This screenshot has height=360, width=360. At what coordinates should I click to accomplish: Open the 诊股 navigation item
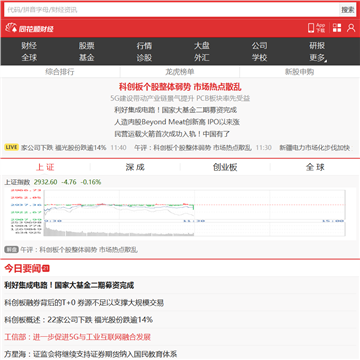(144, 58)
